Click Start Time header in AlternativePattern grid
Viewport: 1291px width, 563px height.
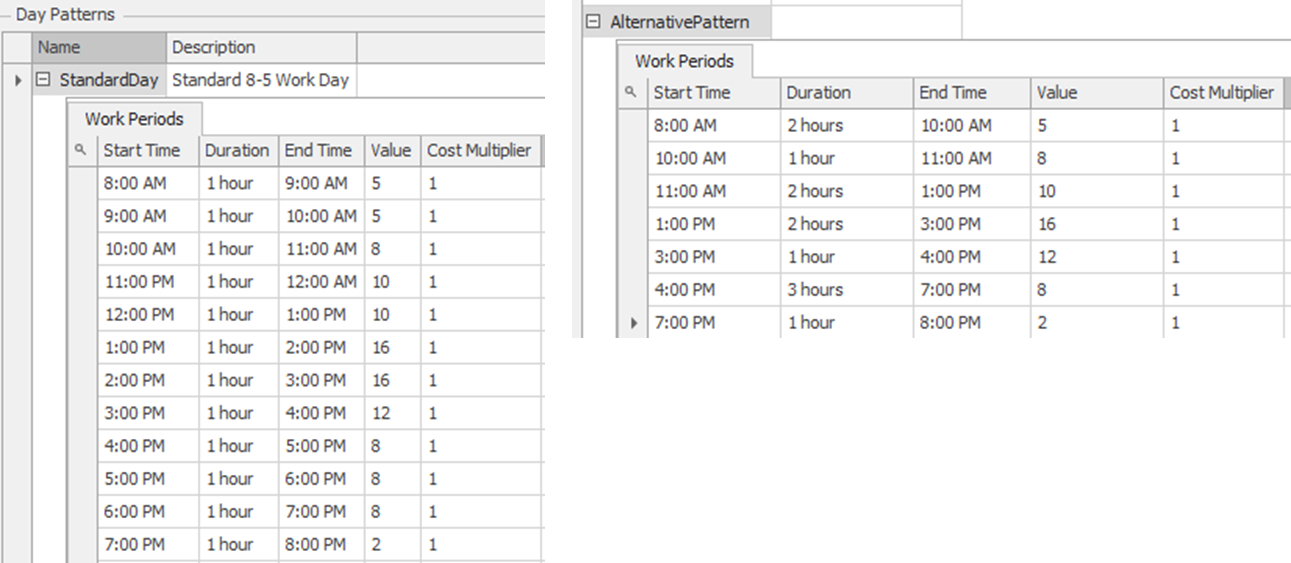pyautogui.click(x=713, y=92)
